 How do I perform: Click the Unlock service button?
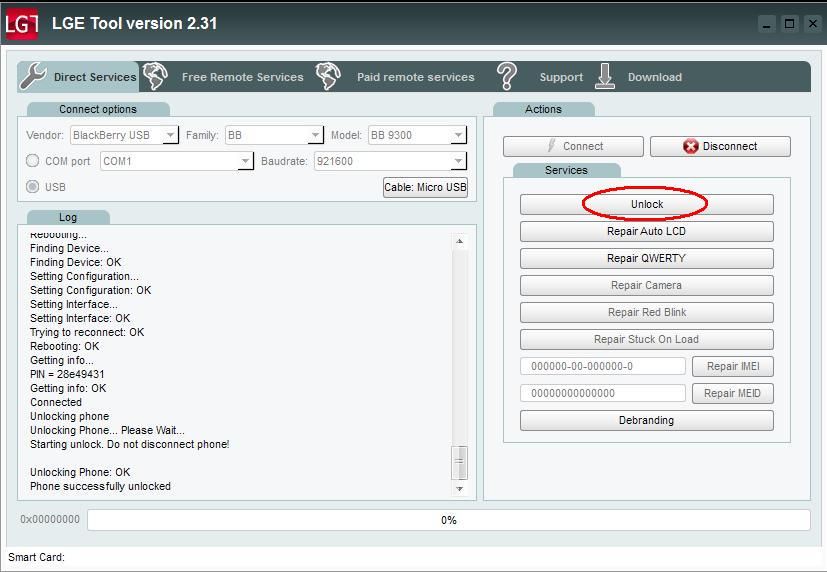(647, 205)
